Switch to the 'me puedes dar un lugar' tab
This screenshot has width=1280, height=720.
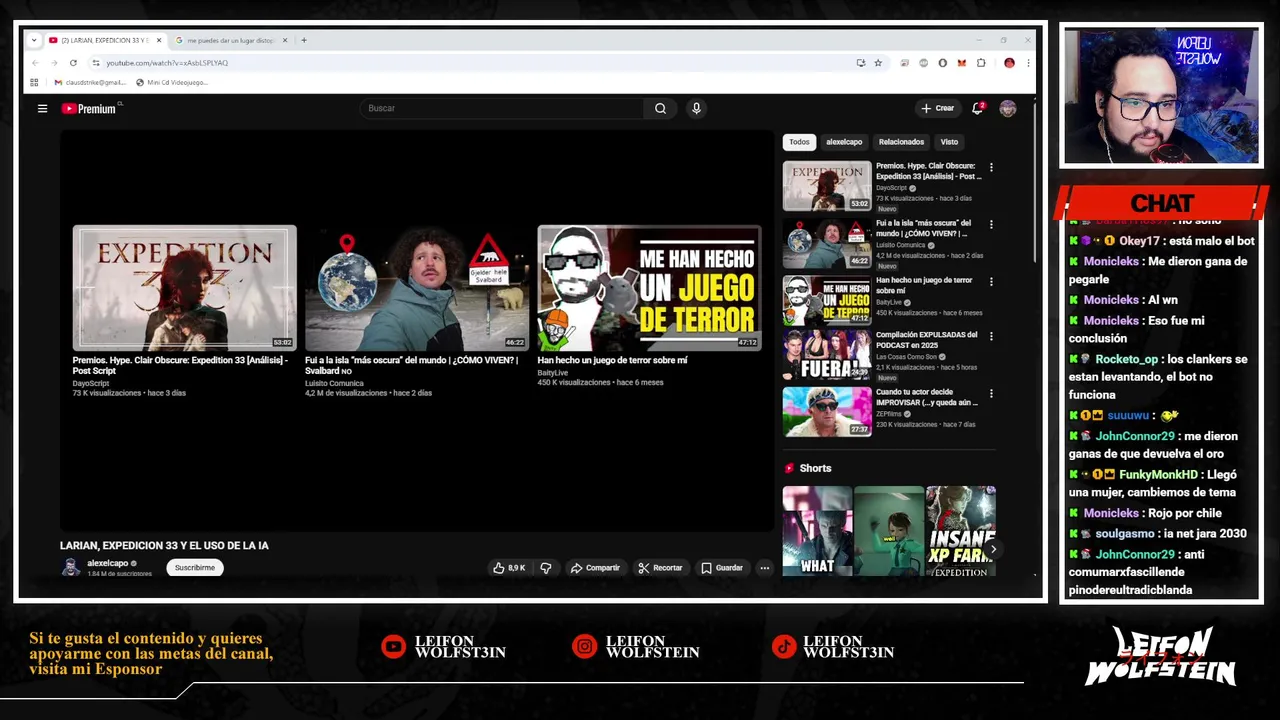click(x=230, y=40)
